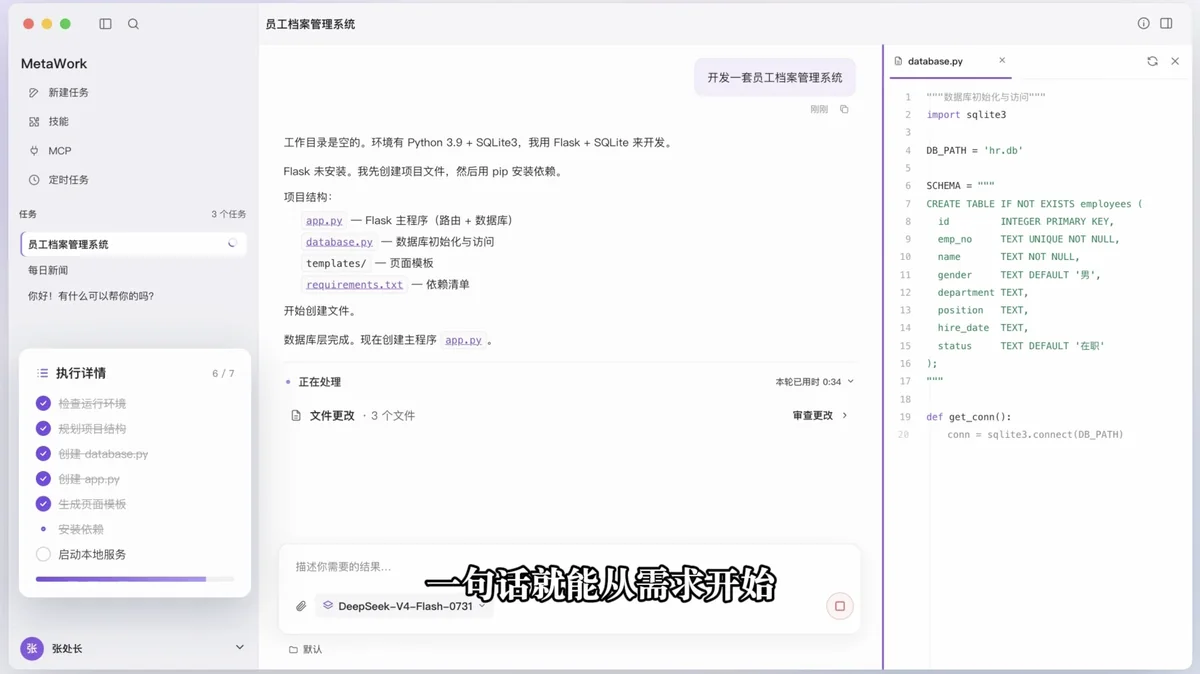Refresh the database.py preview
Image resolution: width=1200 pixels, height=674 pixels.
tap(1152, 61)
